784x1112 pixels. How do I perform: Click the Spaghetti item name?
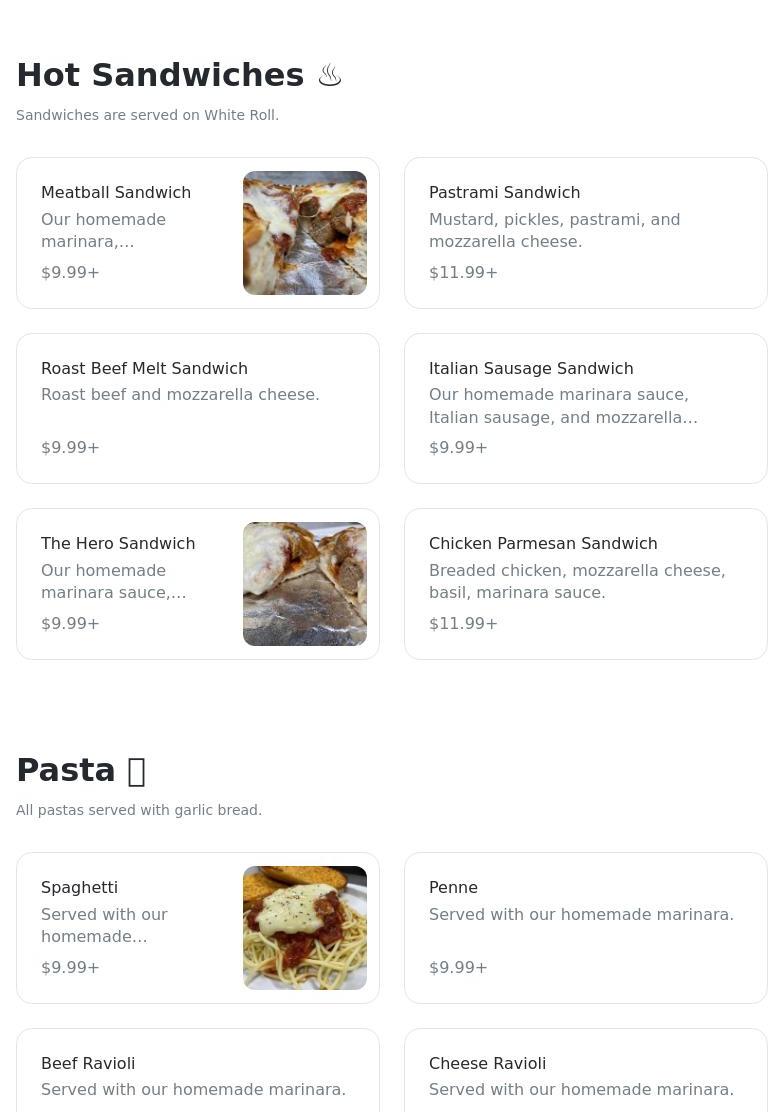80,888
